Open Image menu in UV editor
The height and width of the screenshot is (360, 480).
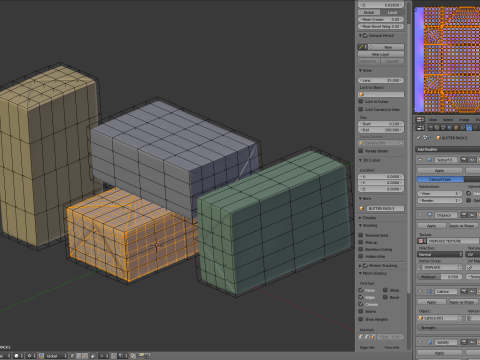(x=464, y=120)
